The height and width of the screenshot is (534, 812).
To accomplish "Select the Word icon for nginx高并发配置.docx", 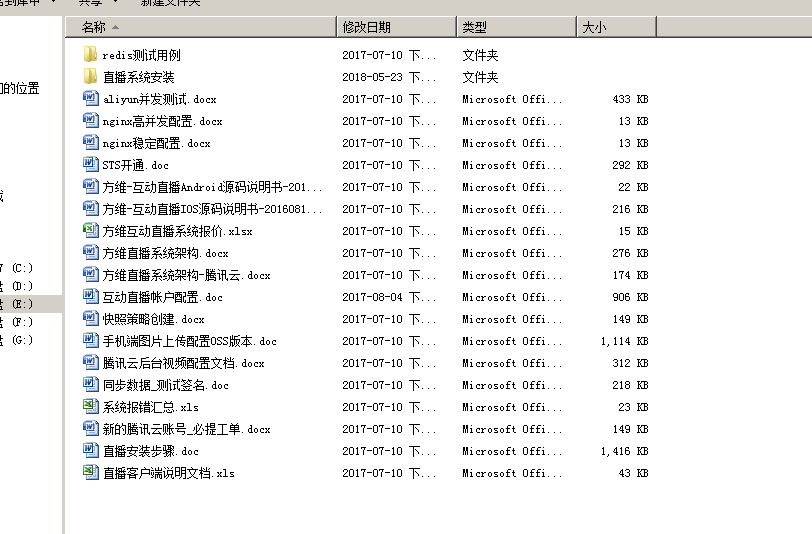I will pyautogui.click(x=91, y=121).
